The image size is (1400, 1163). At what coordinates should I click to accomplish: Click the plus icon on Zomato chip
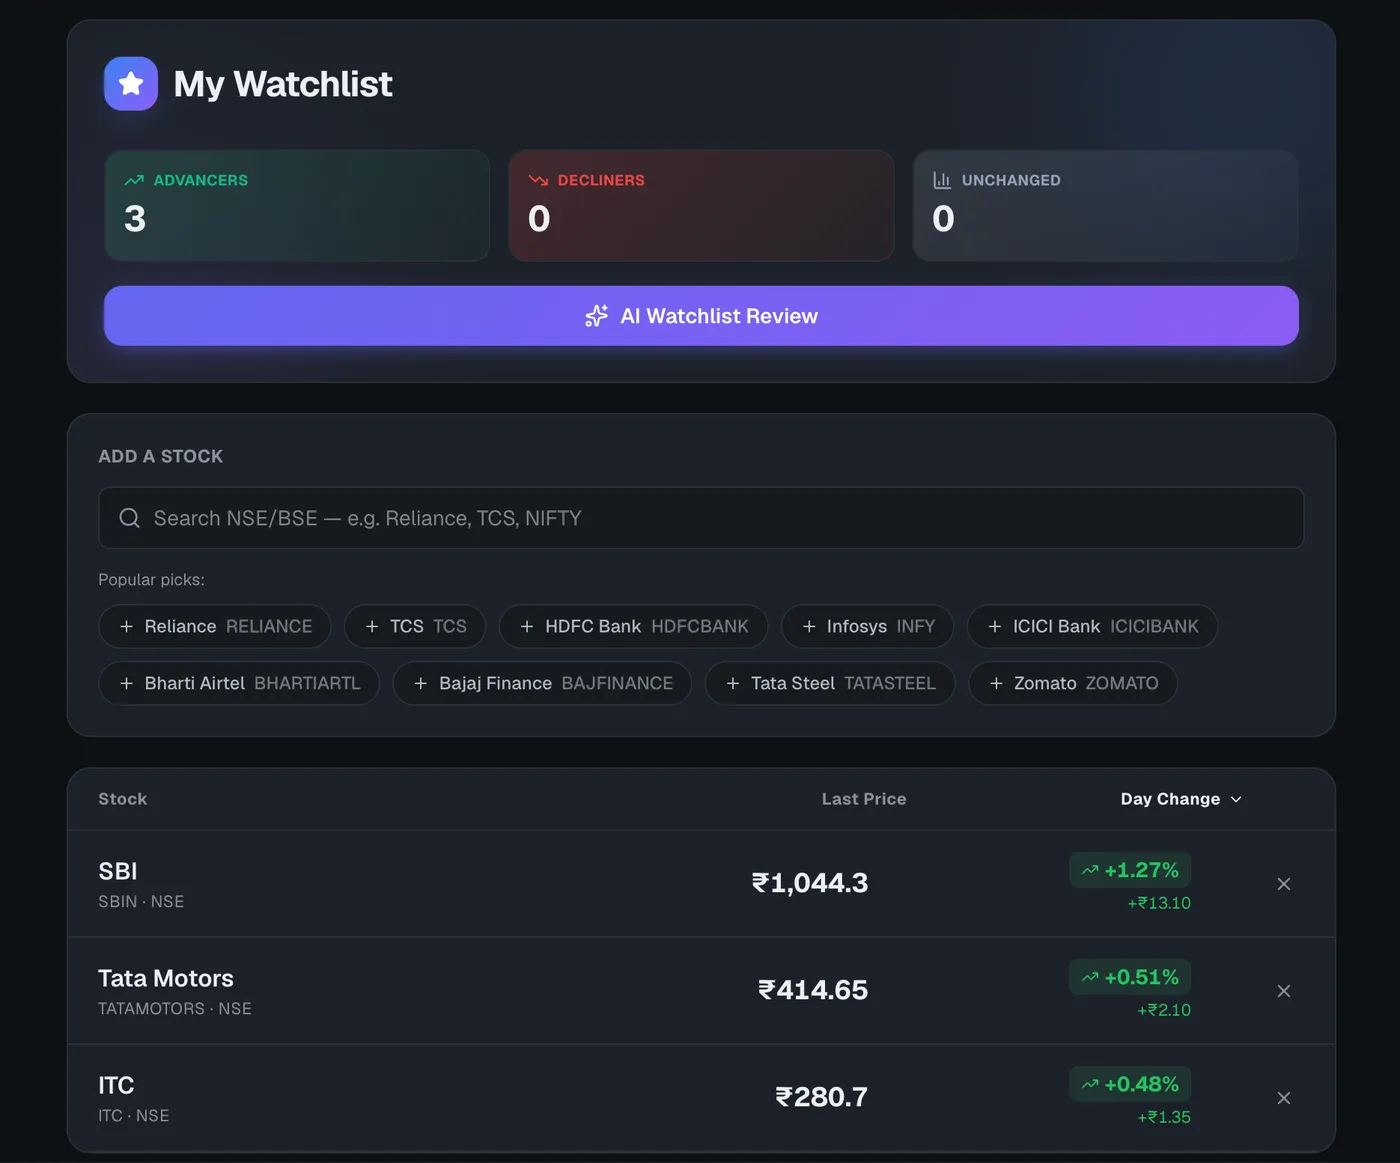point(996,684)
